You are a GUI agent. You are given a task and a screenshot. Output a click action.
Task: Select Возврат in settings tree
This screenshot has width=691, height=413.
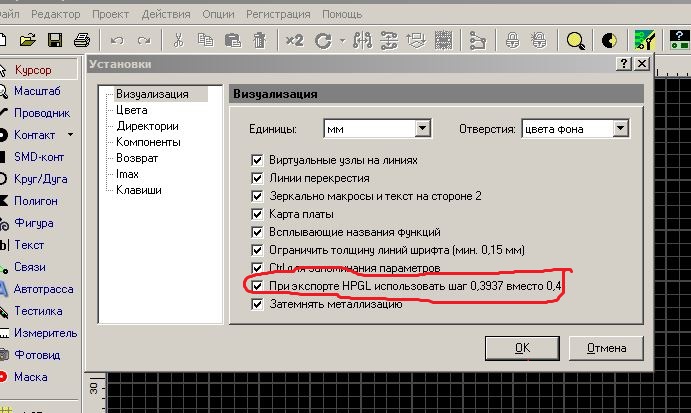pyautogui.click(x=137, y=158)
